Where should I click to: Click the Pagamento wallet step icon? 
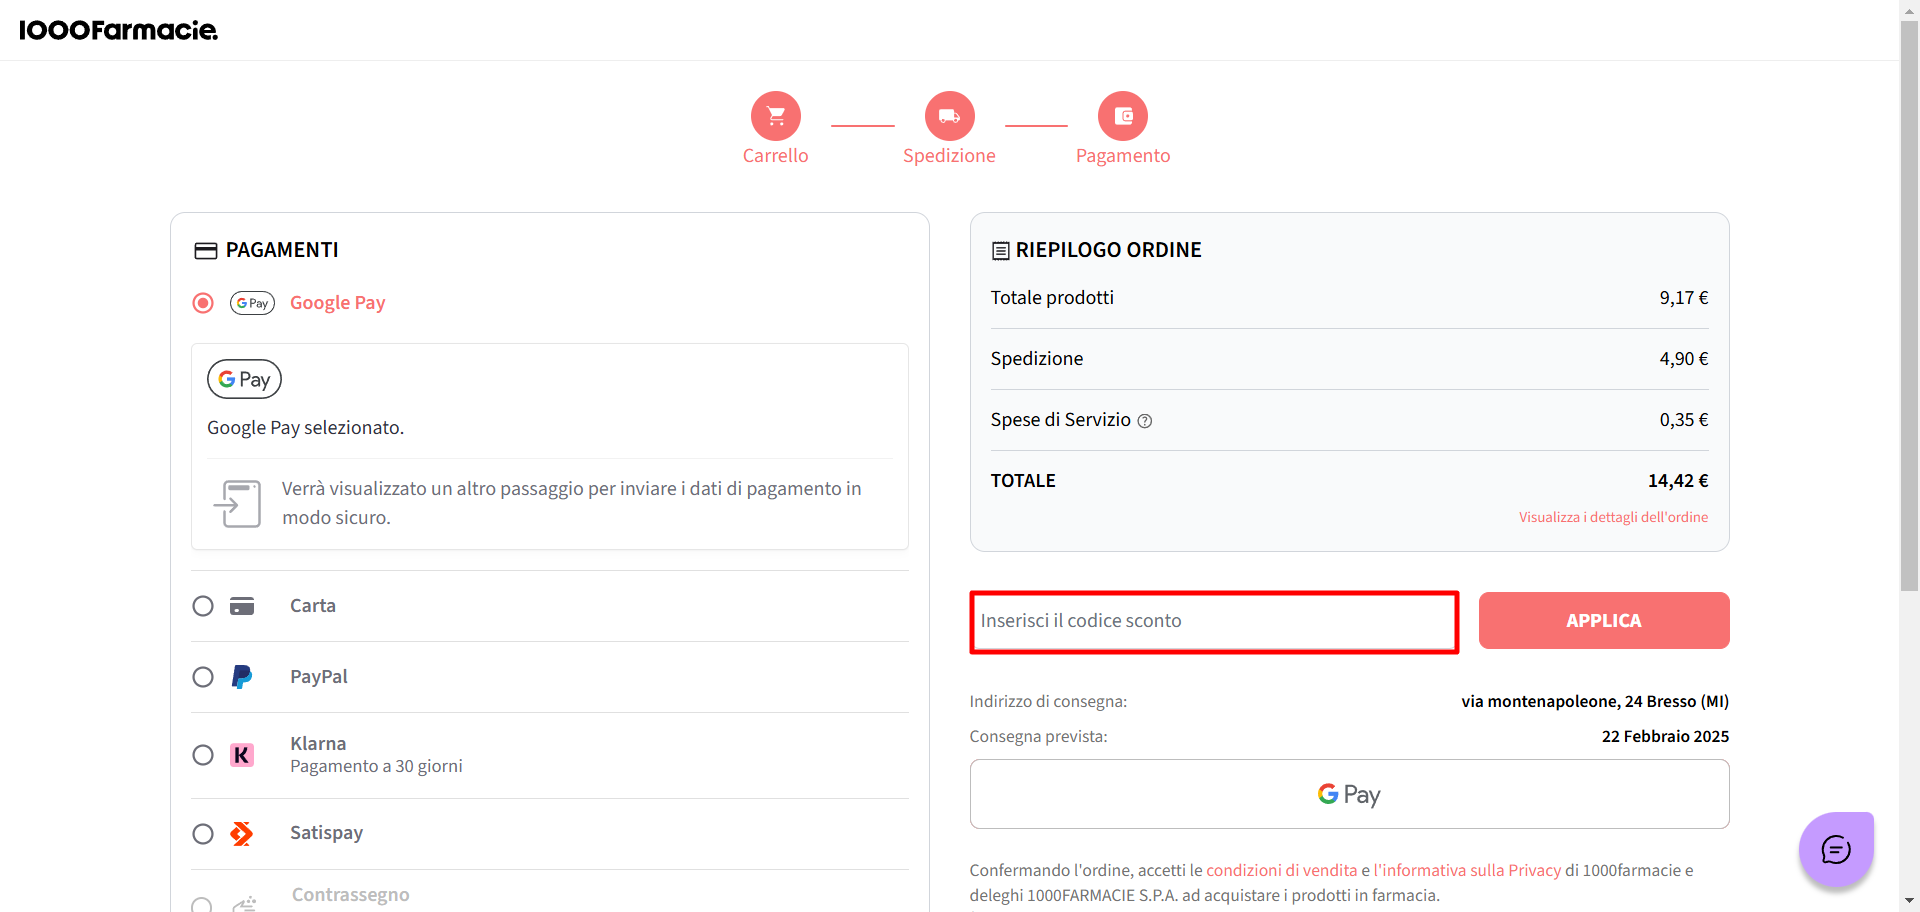tap(1123, 116)
